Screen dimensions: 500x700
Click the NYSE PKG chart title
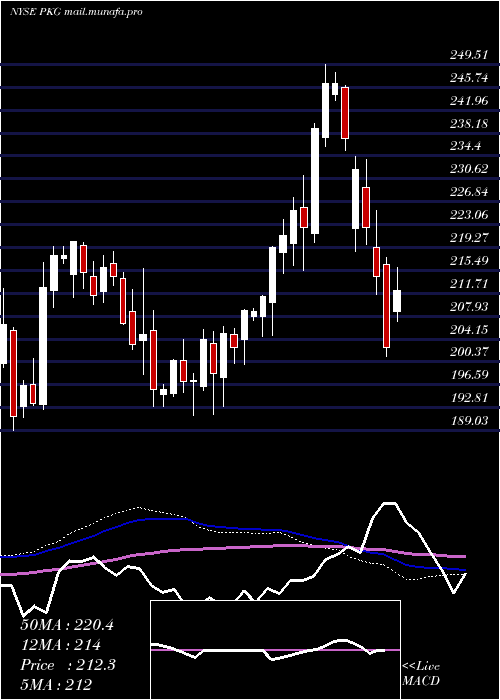(76, 12)
